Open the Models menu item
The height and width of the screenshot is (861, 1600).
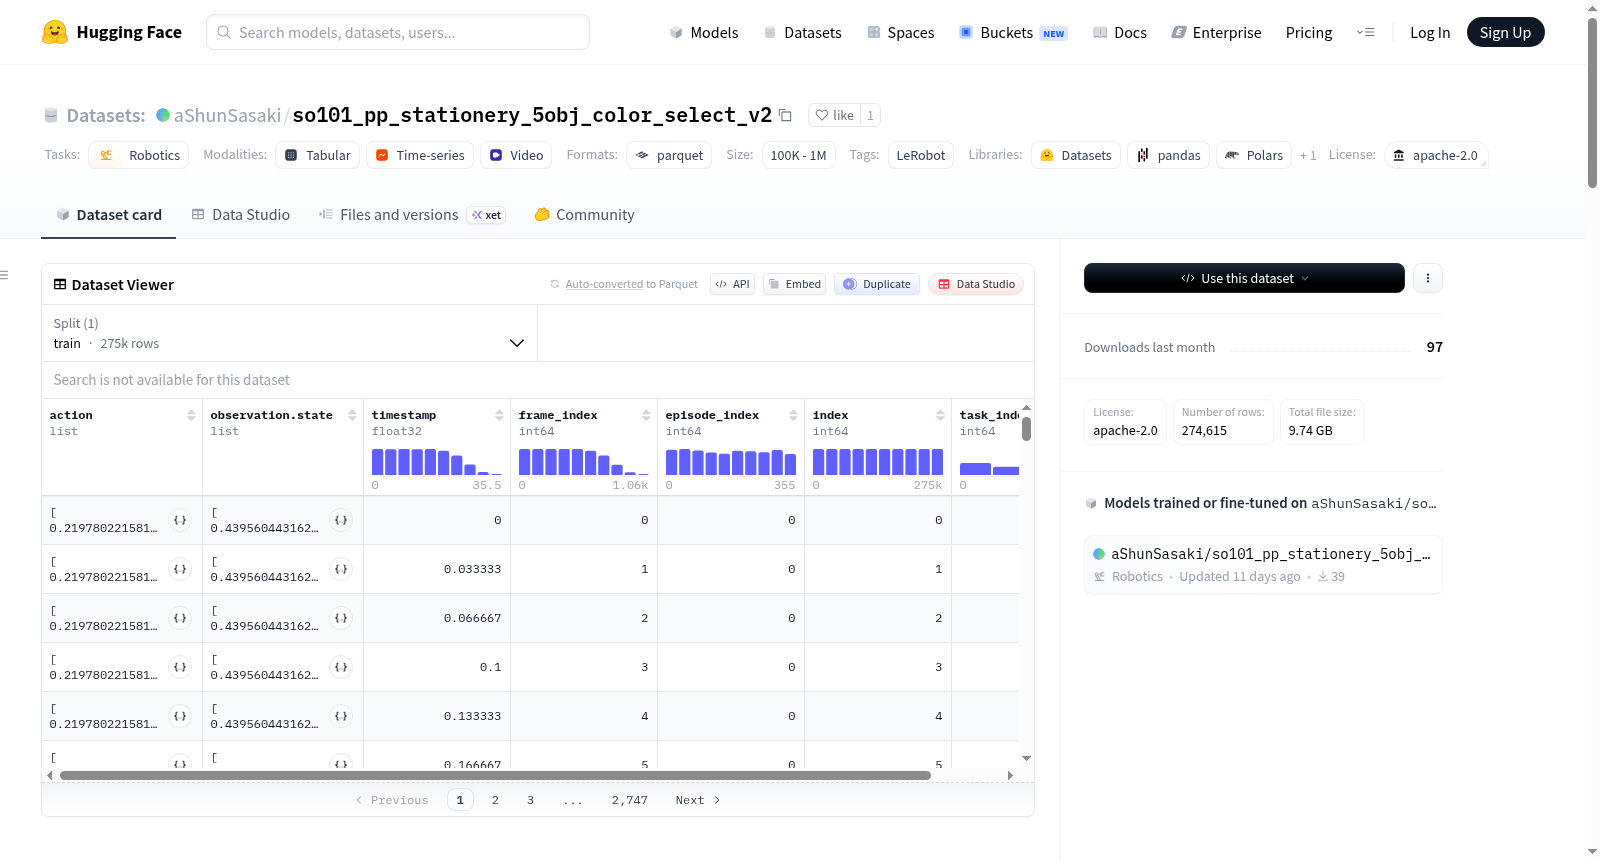[704, 33]
